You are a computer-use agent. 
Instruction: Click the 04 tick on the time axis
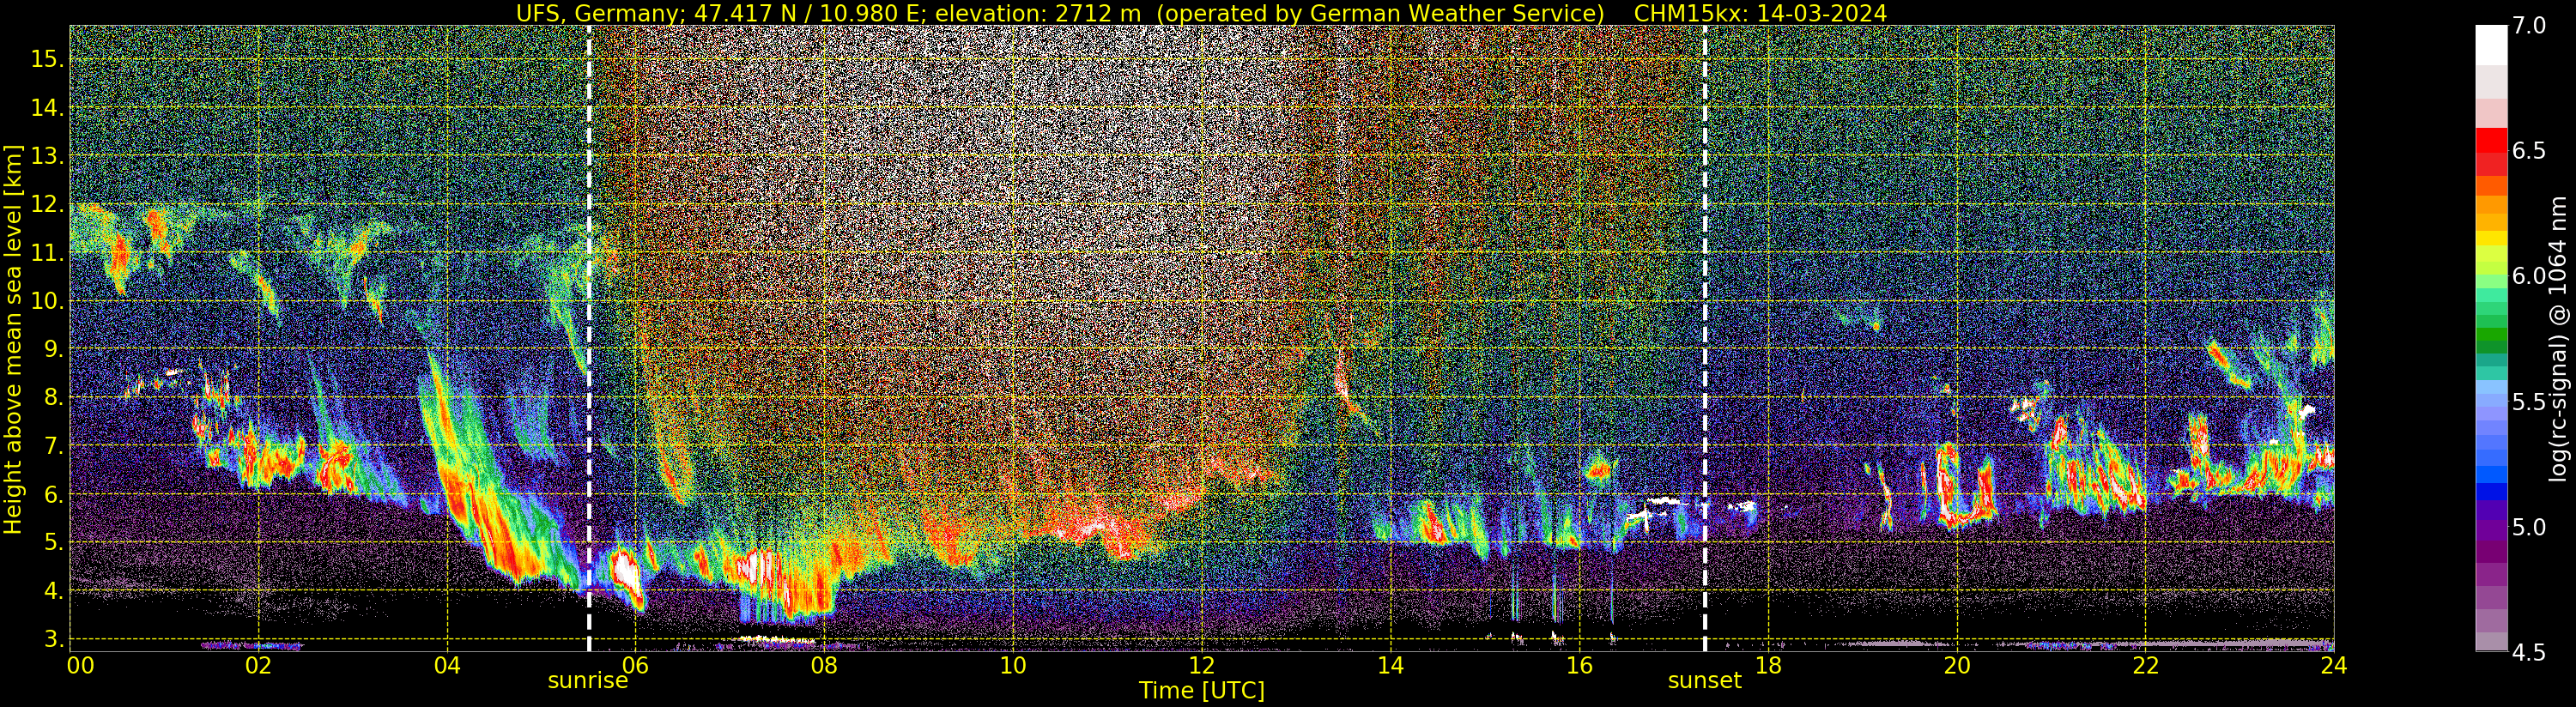click(x=447, y=665)
